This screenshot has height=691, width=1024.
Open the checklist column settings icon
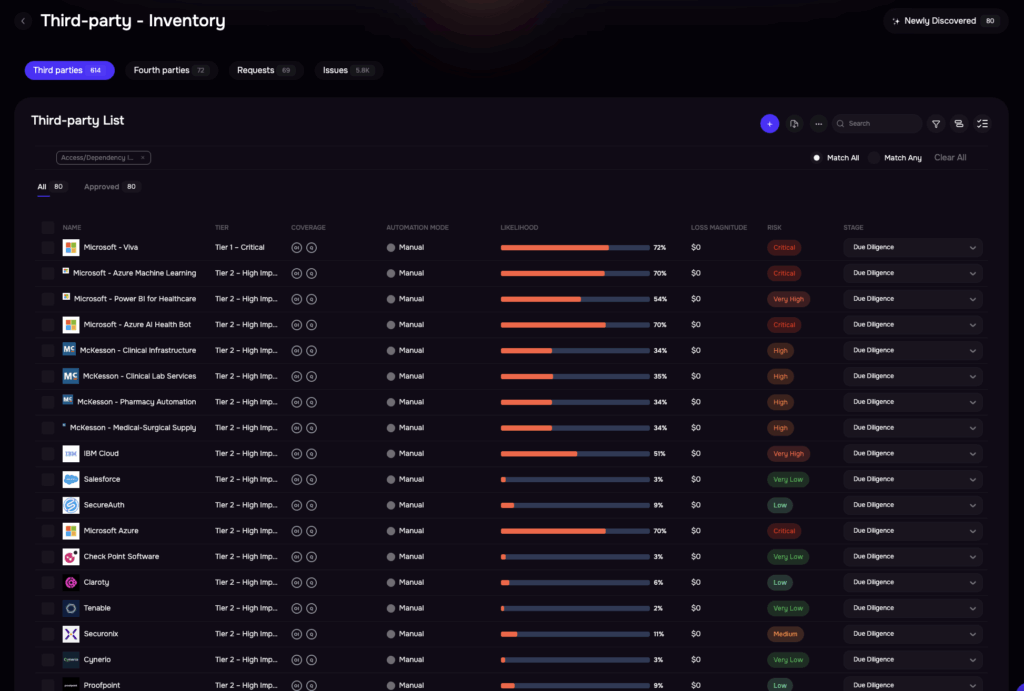point(983,124)
